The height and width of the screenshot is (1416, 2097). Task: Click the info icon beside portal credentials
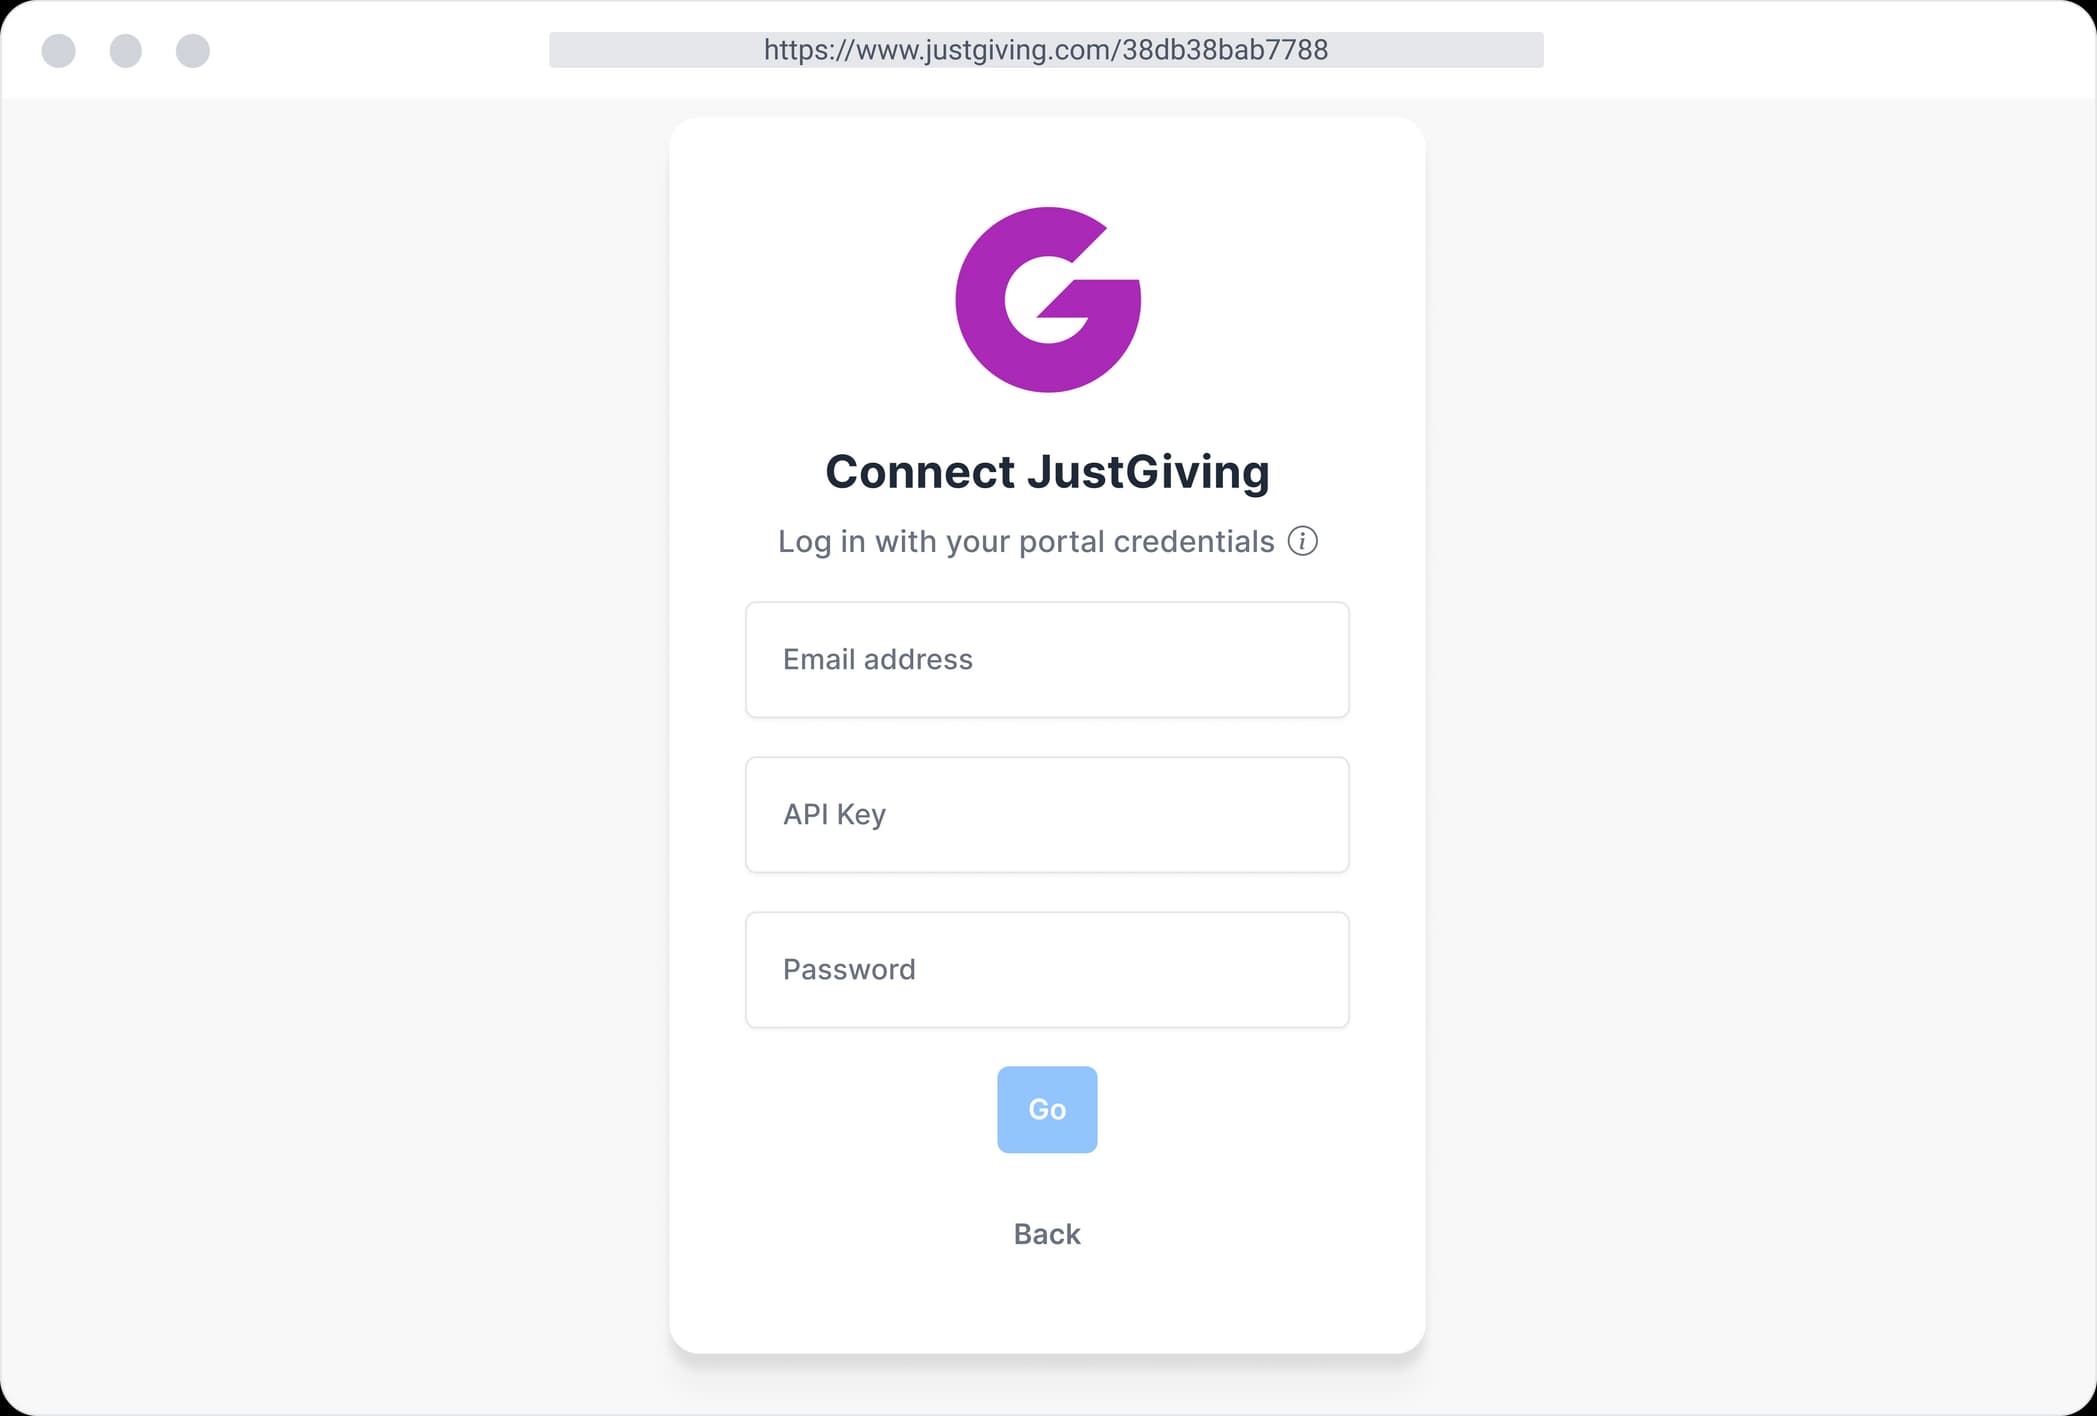coord(1302,541)
